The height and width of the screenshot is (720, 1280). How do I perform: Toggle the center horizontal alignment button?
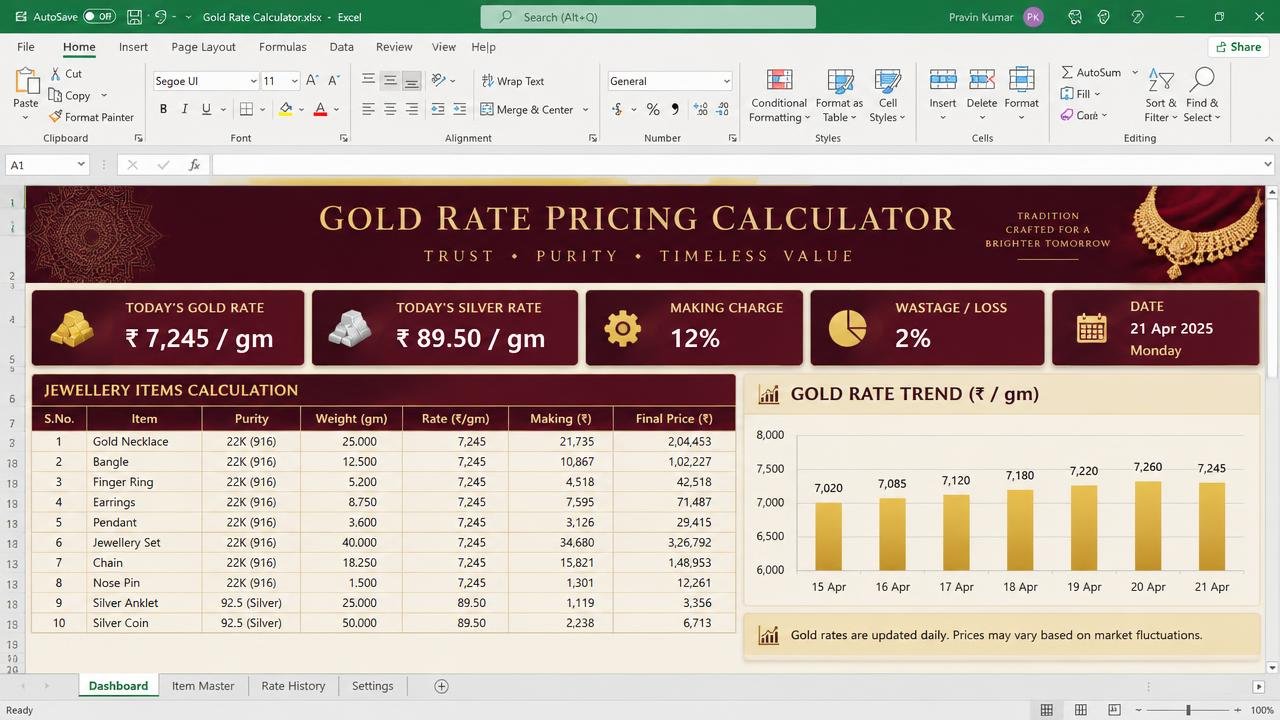click(x=390, y=109)
